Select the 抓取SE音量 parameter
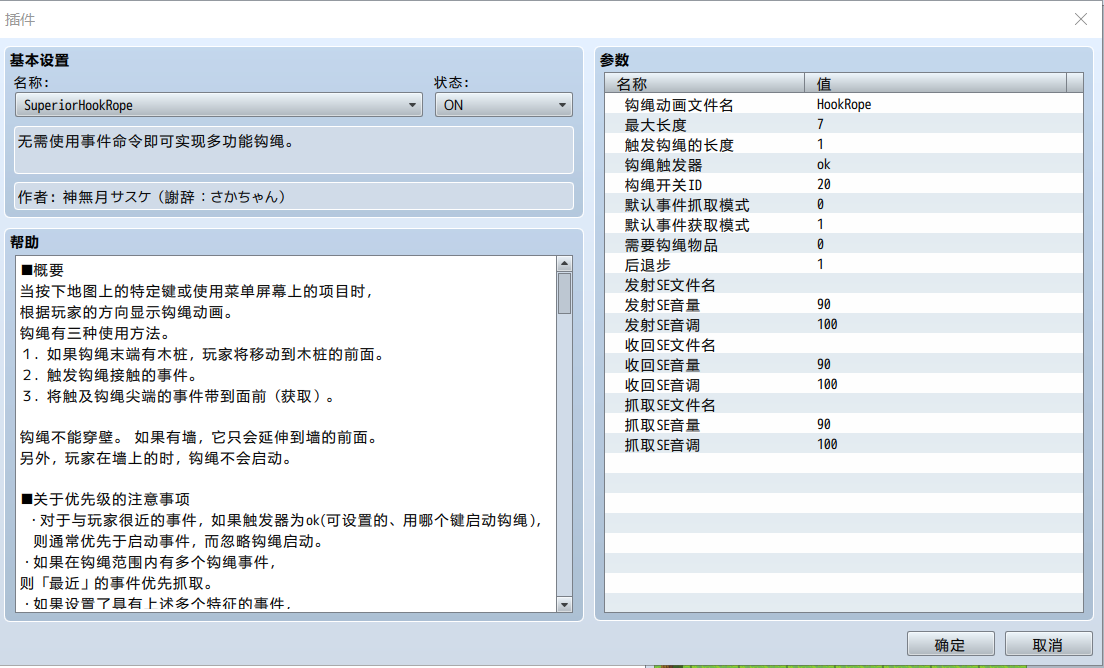 (843, 424)
